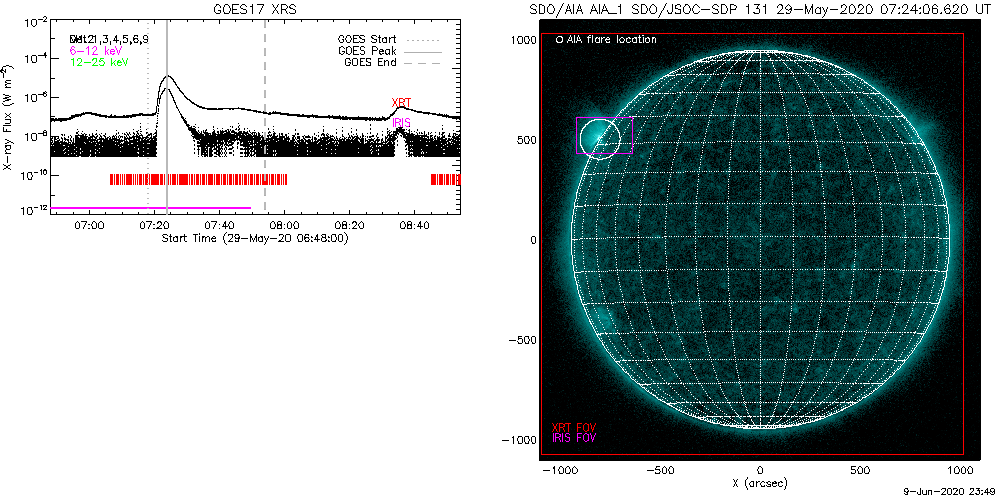Click the GOES17 XRS plot title
Screen dimensions: 1000x500
(x=255, y=9)
